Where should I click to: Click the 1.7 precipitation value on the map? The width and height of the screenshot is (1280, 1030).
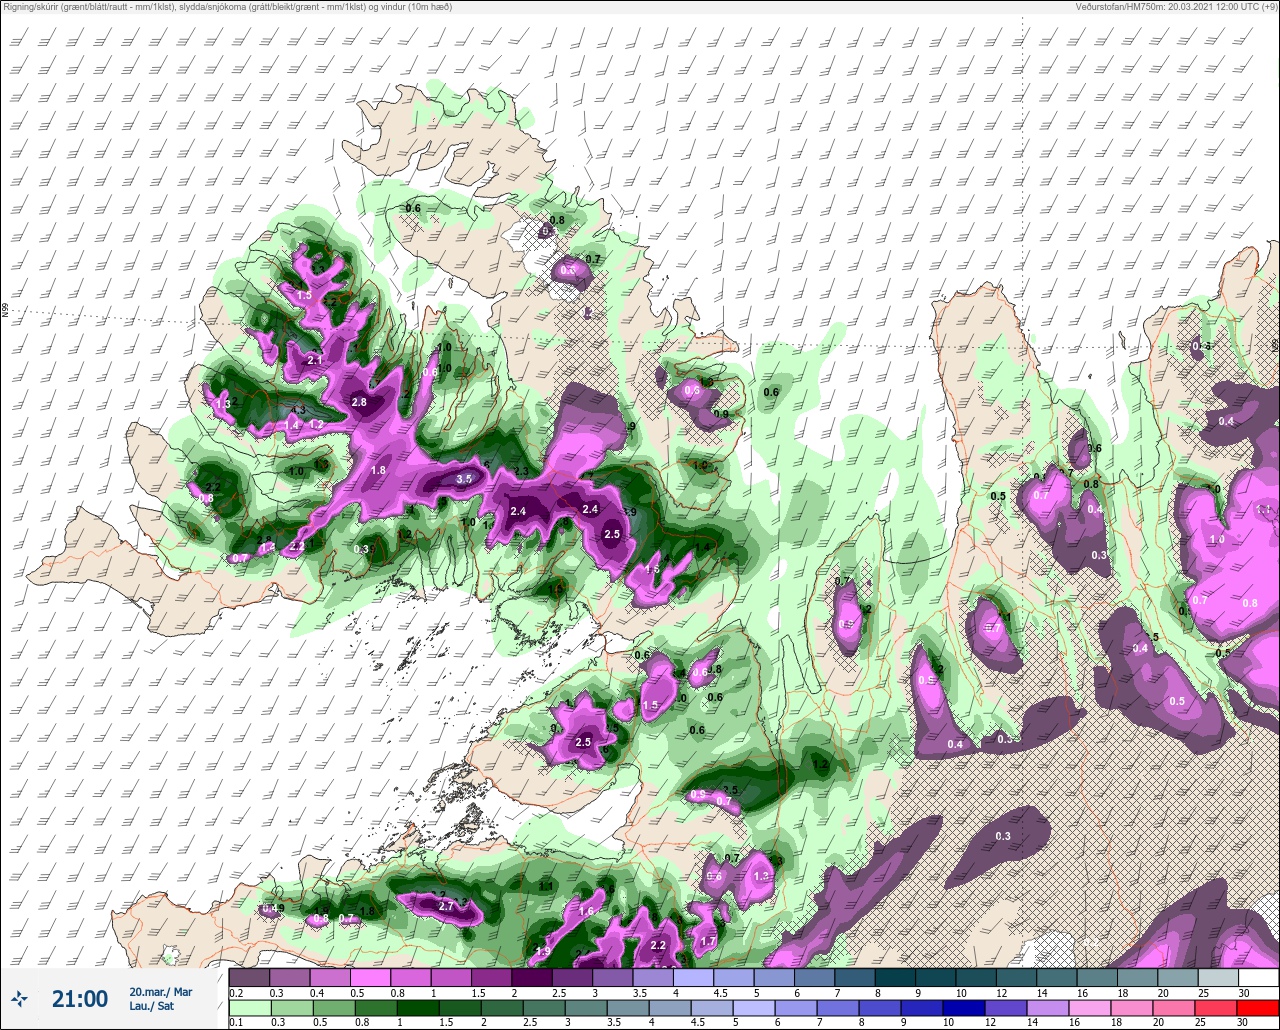pos(708,941)
